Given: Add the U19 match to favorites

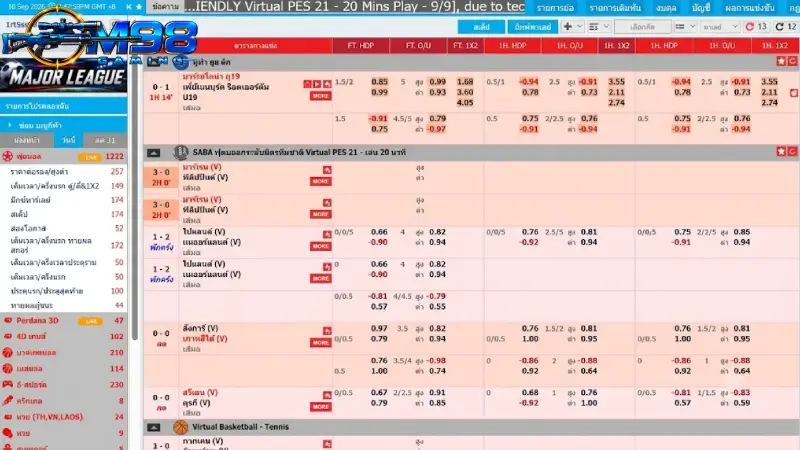Looking at the screenshot, I should click(x=327, y=84).
